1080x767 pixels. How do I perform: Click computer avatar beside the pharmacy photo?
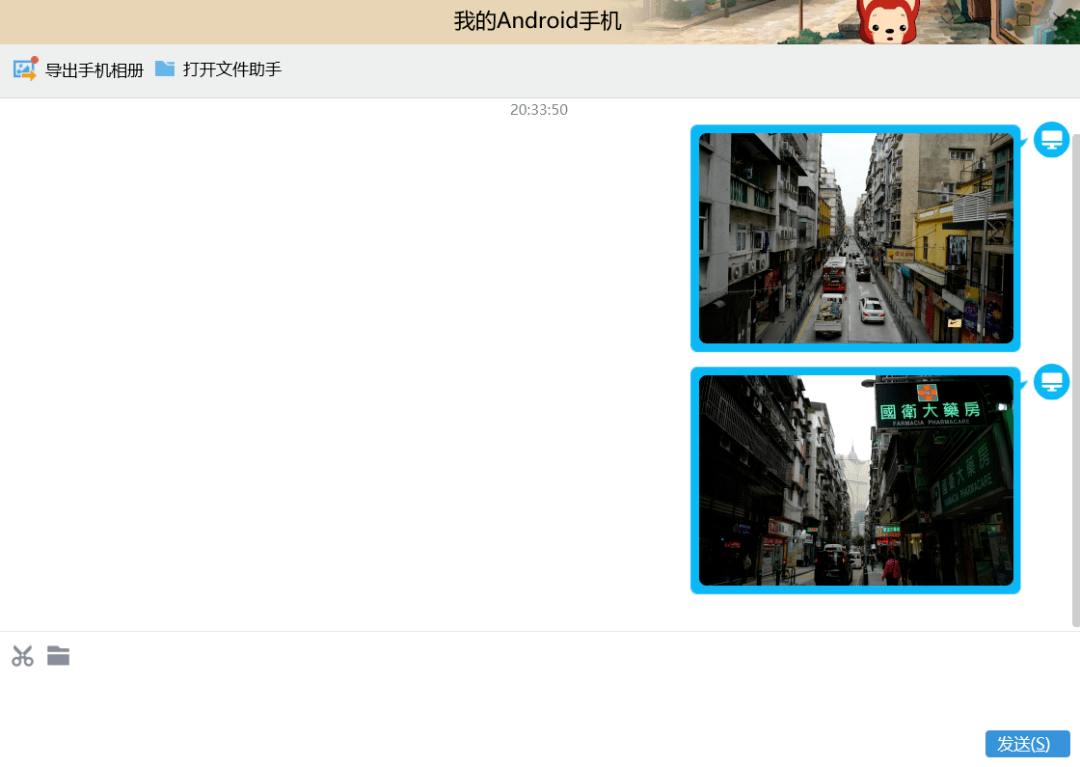(1051, 381)
